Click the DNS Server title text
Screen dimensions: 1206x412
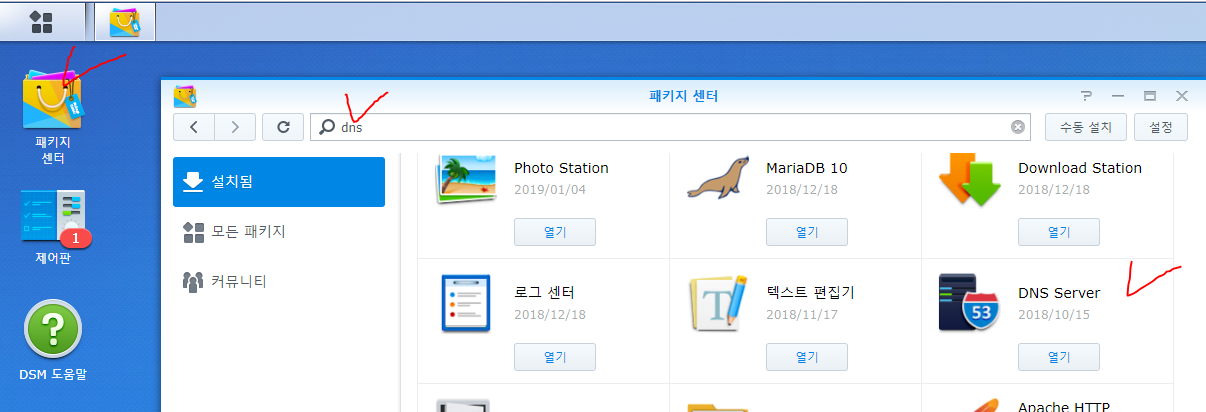coord(1059,293)
